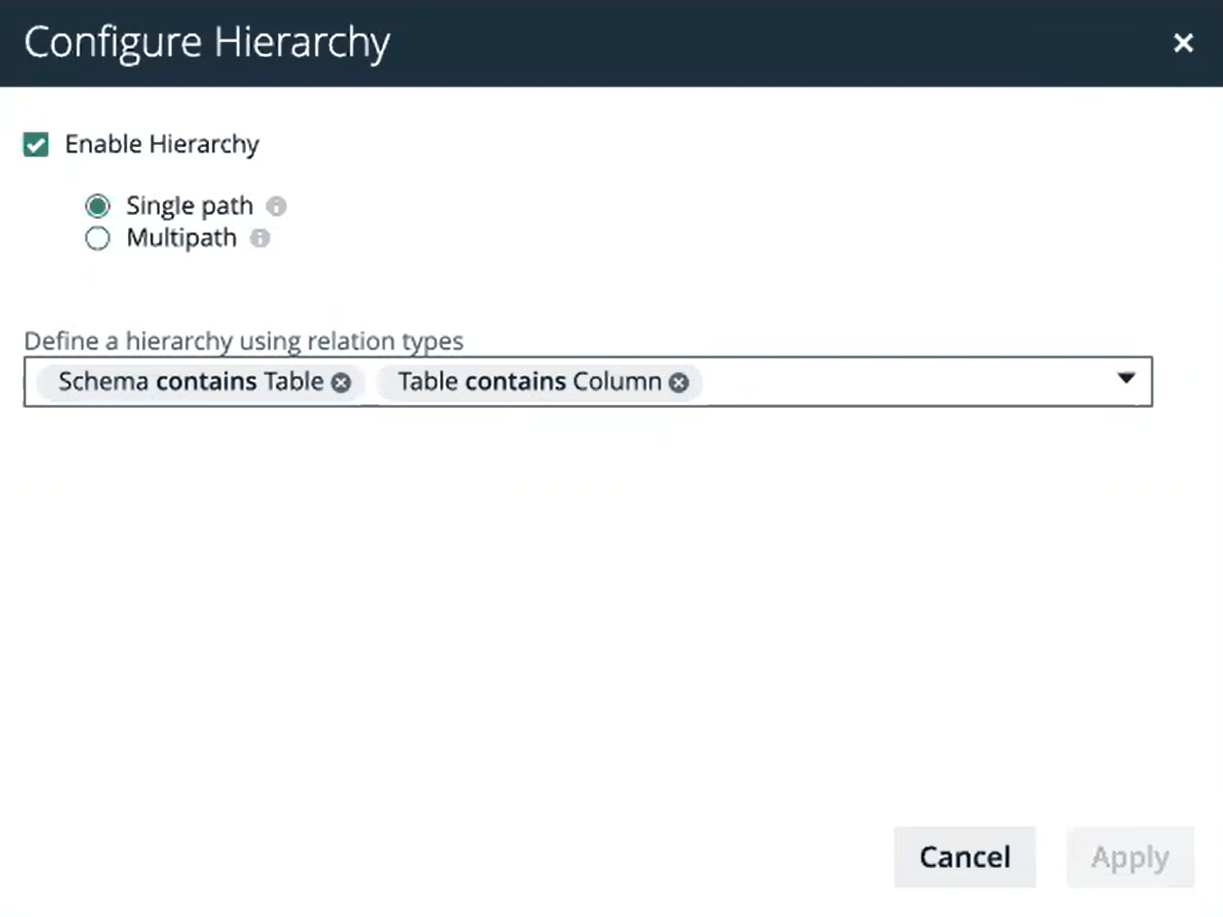The width and height of the screenshot is (1223, 917).
Task: Remove the "Table contains Column" relation chip
Action: [679, 382]
